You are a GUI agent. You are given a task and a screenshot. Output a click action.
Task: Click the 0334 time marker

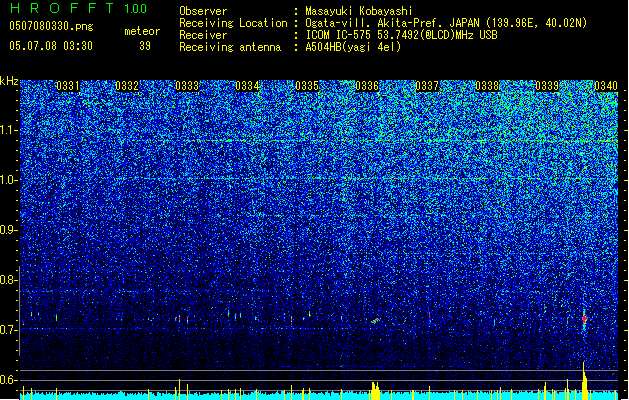tap(247, 86)
